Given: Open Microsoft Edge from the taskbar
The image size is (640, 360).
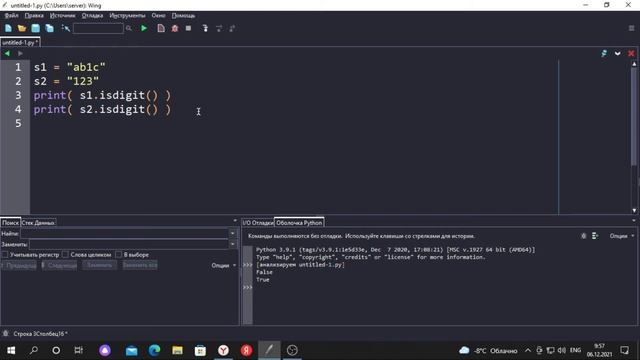Looking at the screenshot, I should click(154, 350).
